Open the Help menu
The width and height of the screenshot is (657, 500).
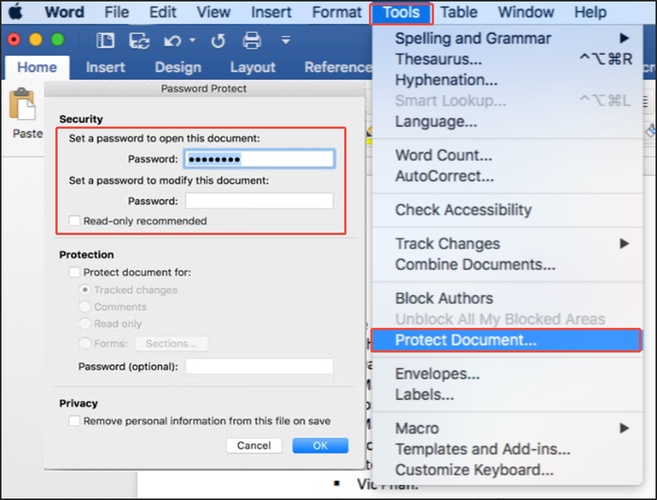point(590,12)
